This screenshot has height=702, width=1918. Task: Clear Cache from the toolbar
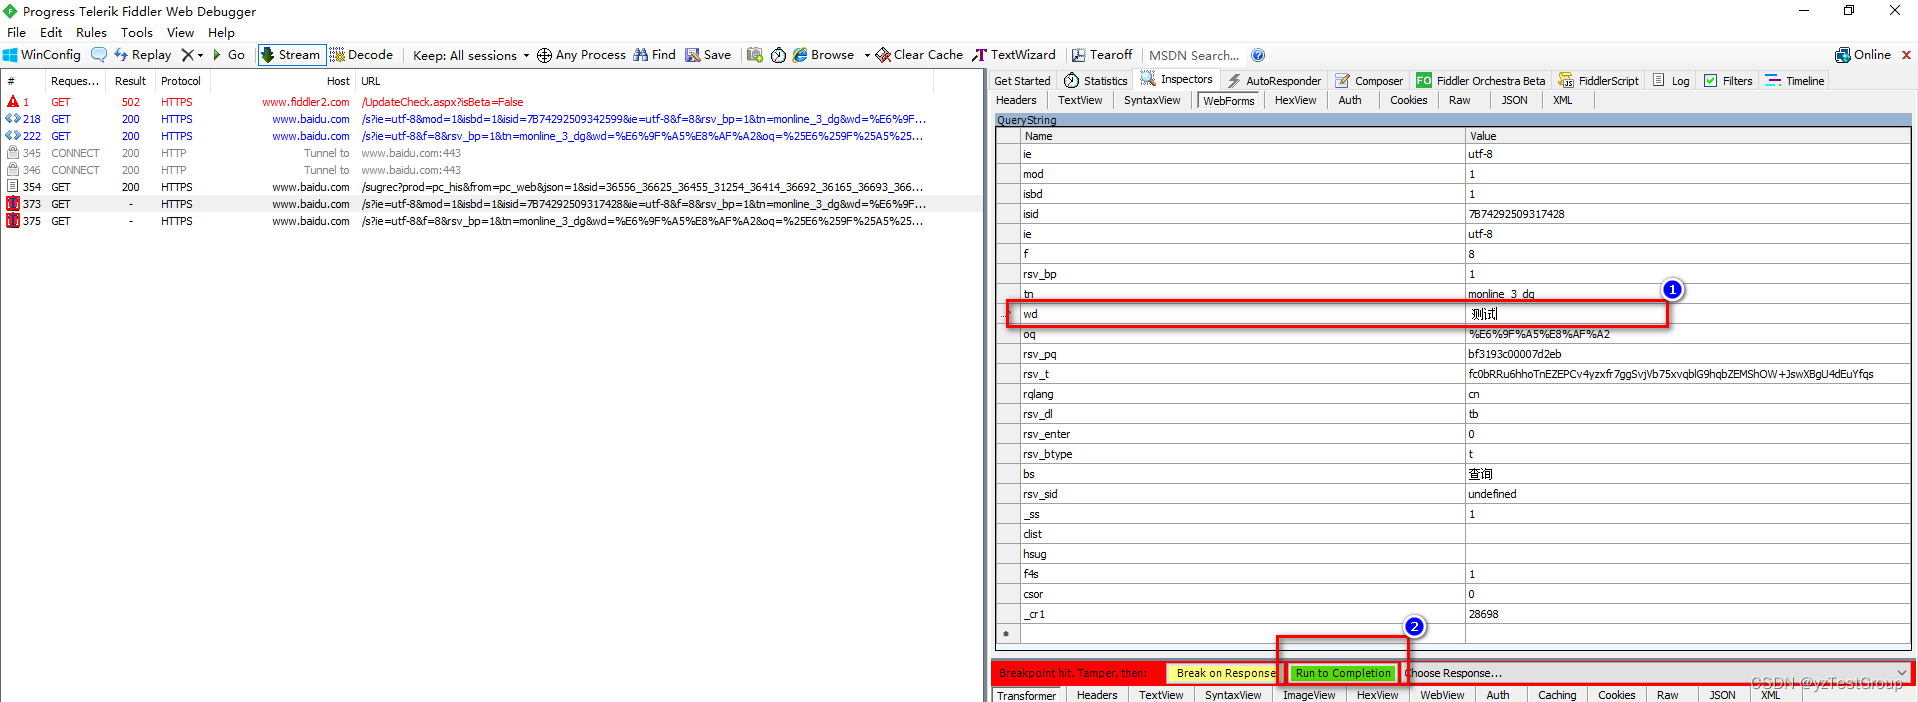(x=919, y=55)
